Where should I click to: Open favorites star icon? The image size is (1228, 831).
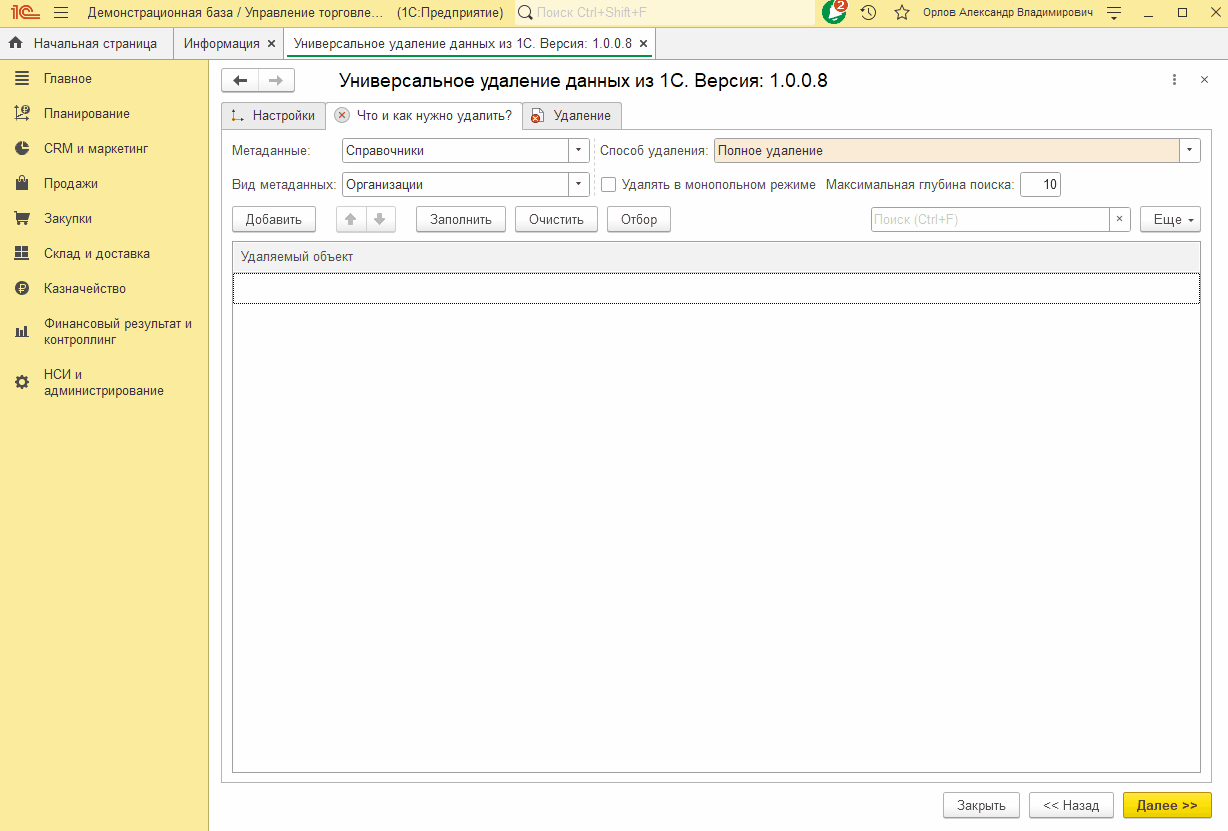point(901,13)
